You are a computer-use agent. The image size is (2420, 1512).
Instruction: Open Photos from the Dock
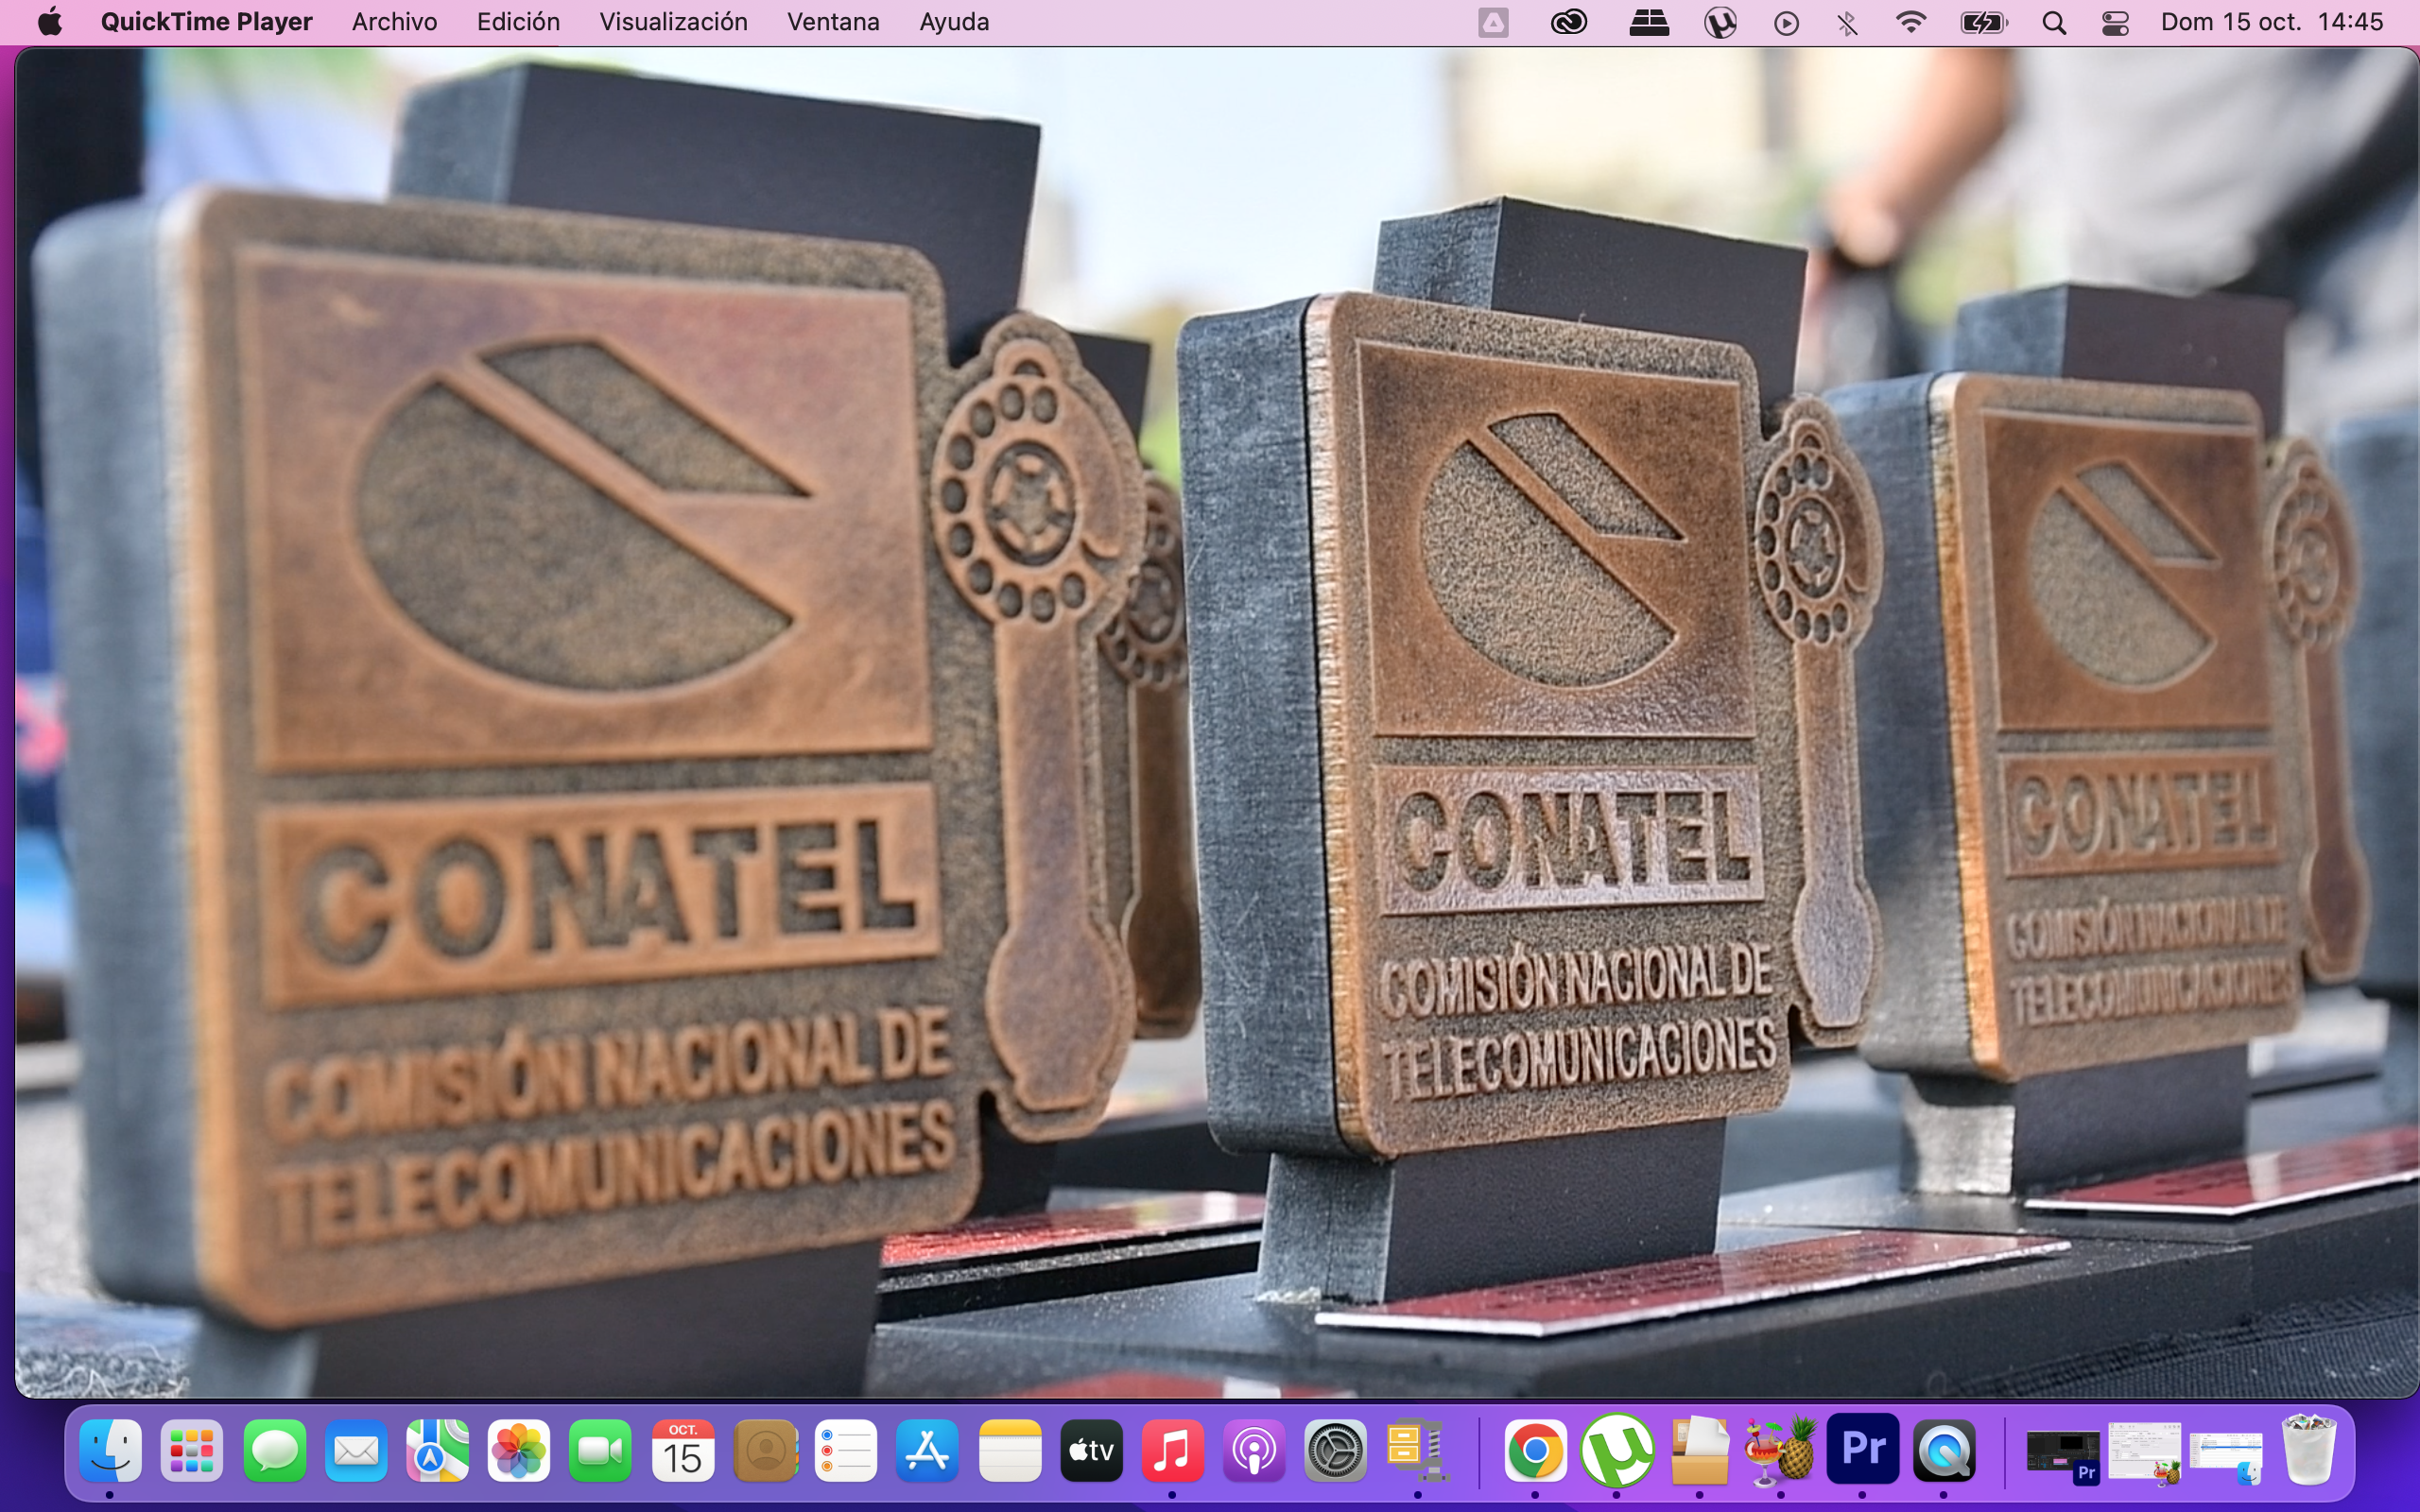[x=519, y=1450]
